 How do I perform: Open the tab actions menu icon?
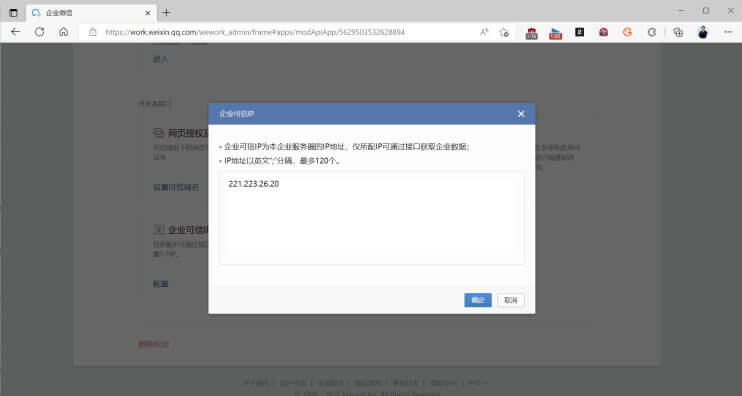coord(13,13)
